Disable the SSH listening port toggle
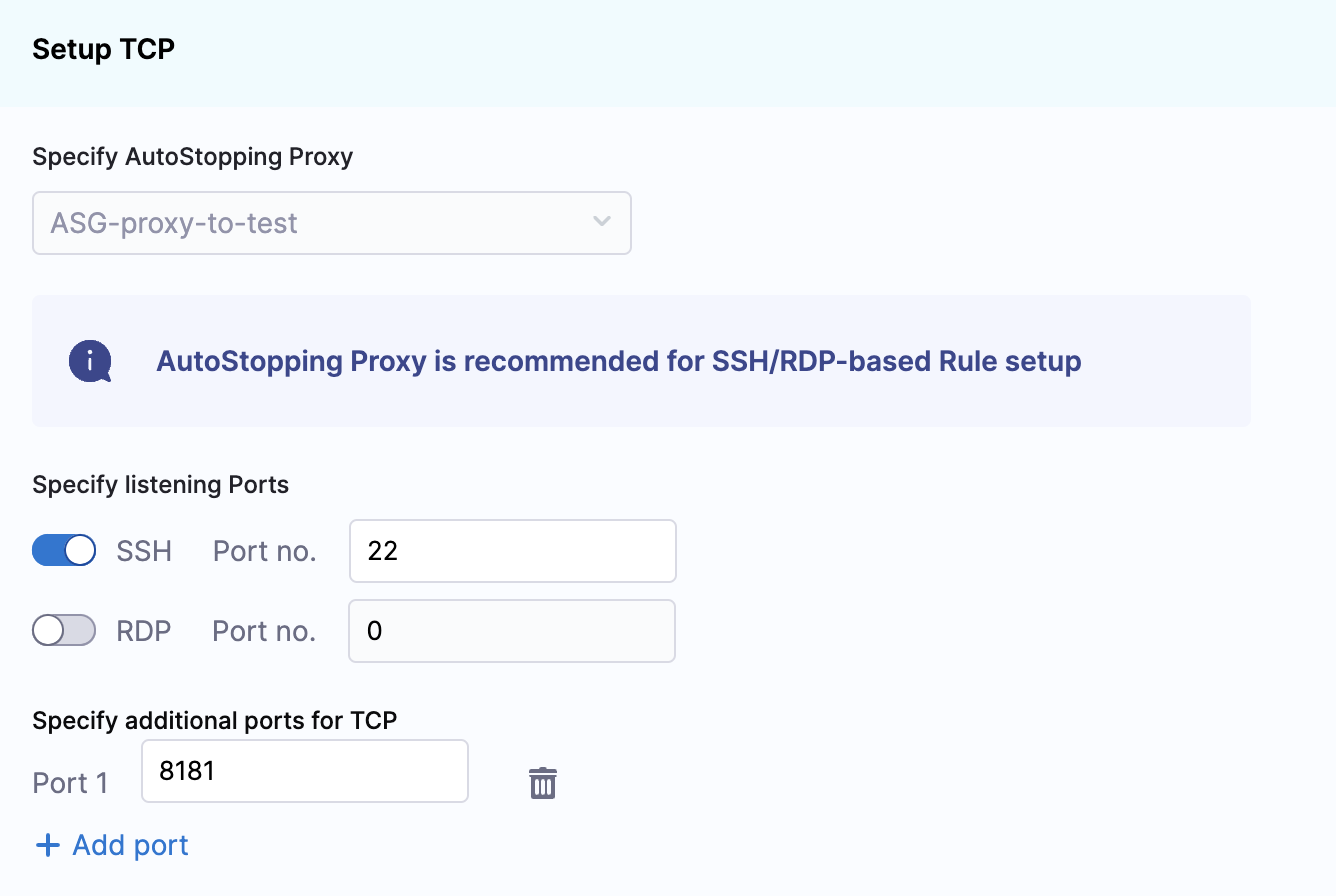 pos(64,550)
